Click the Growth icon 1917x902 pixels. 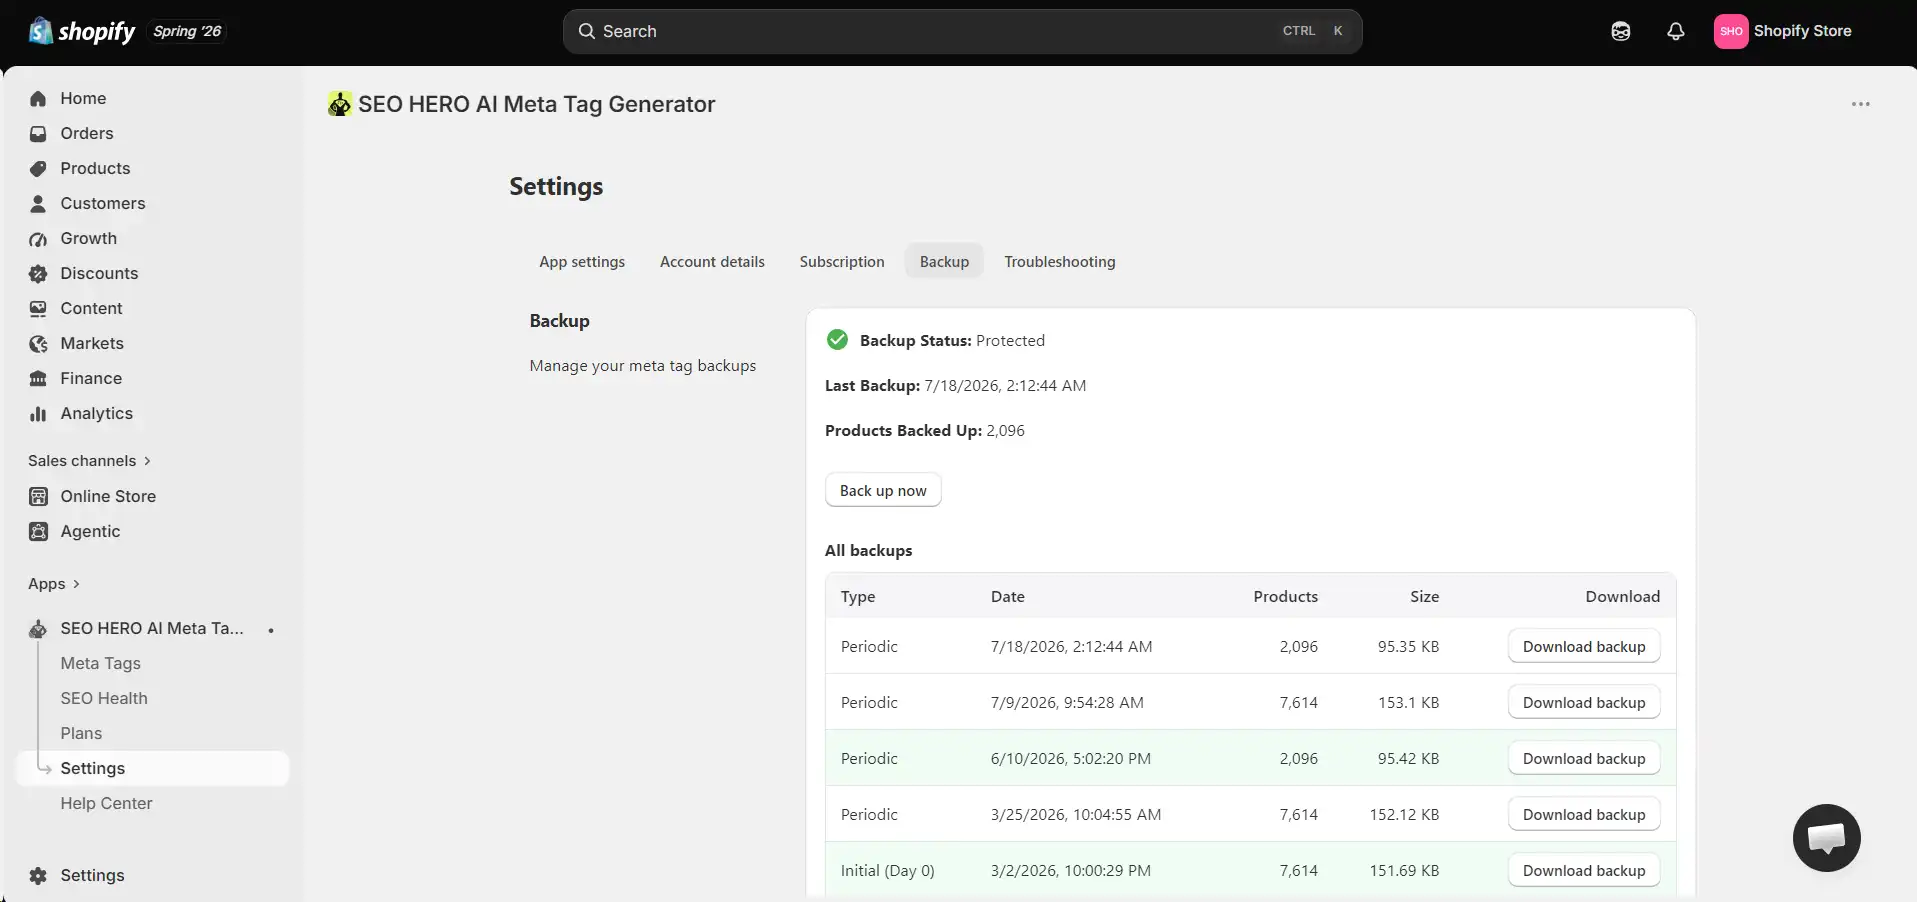[38, 238]
